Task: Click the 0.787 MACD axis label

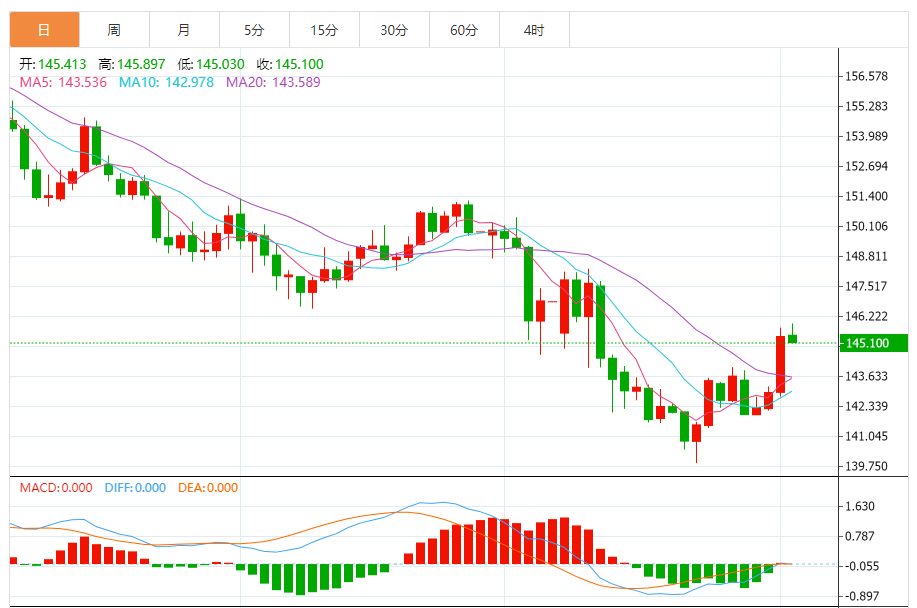Action: (860, 536)
